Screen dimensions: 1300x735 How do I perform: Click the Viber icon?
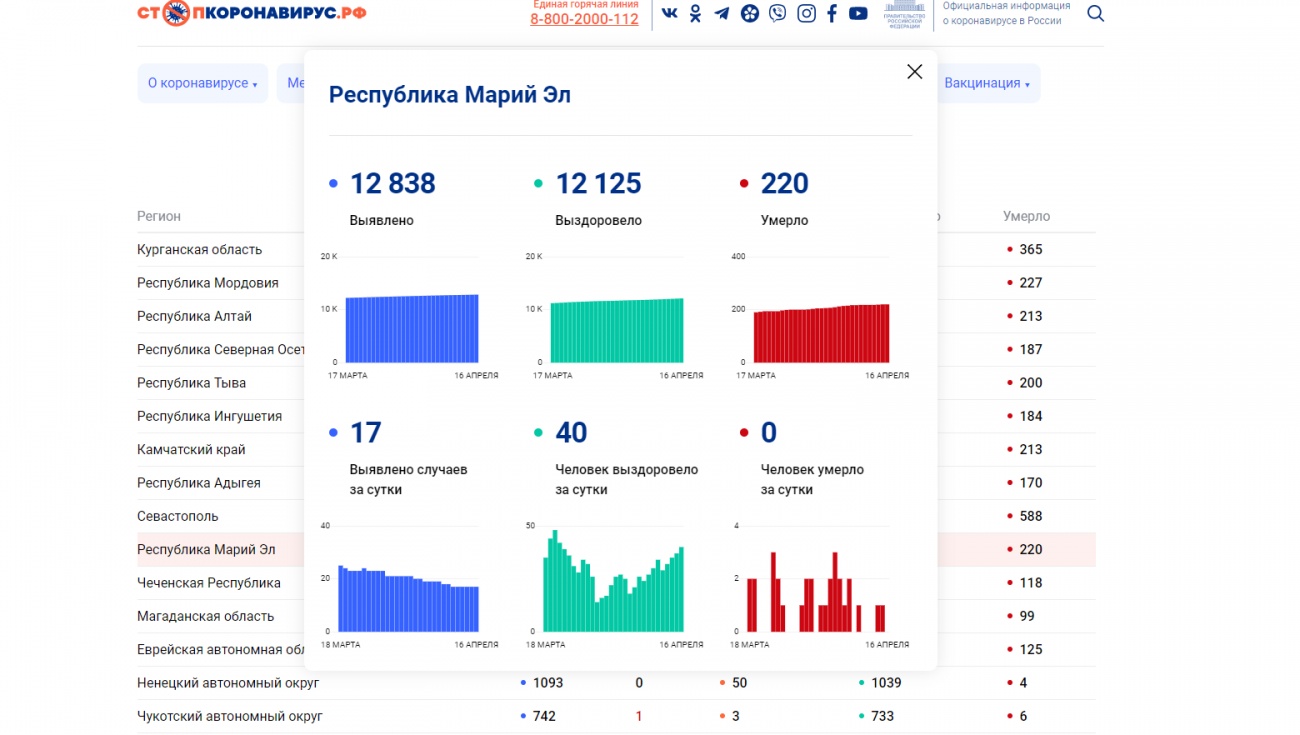coord(777,14)
